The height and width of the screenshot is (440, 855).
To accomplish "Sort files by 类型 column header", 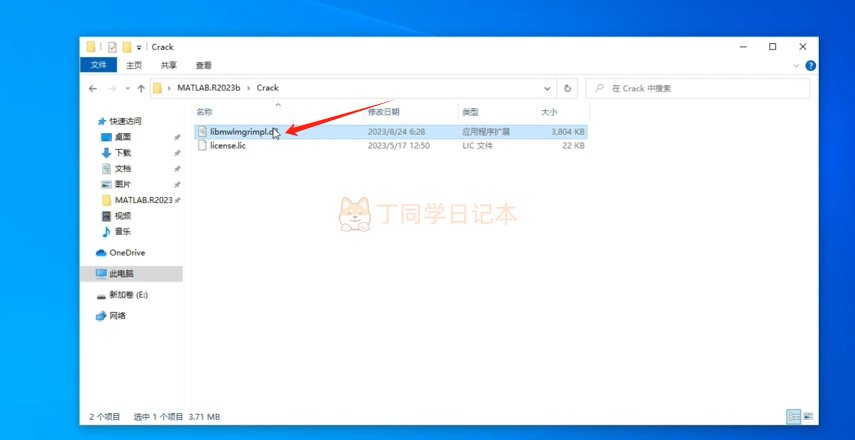I will 469,112.
